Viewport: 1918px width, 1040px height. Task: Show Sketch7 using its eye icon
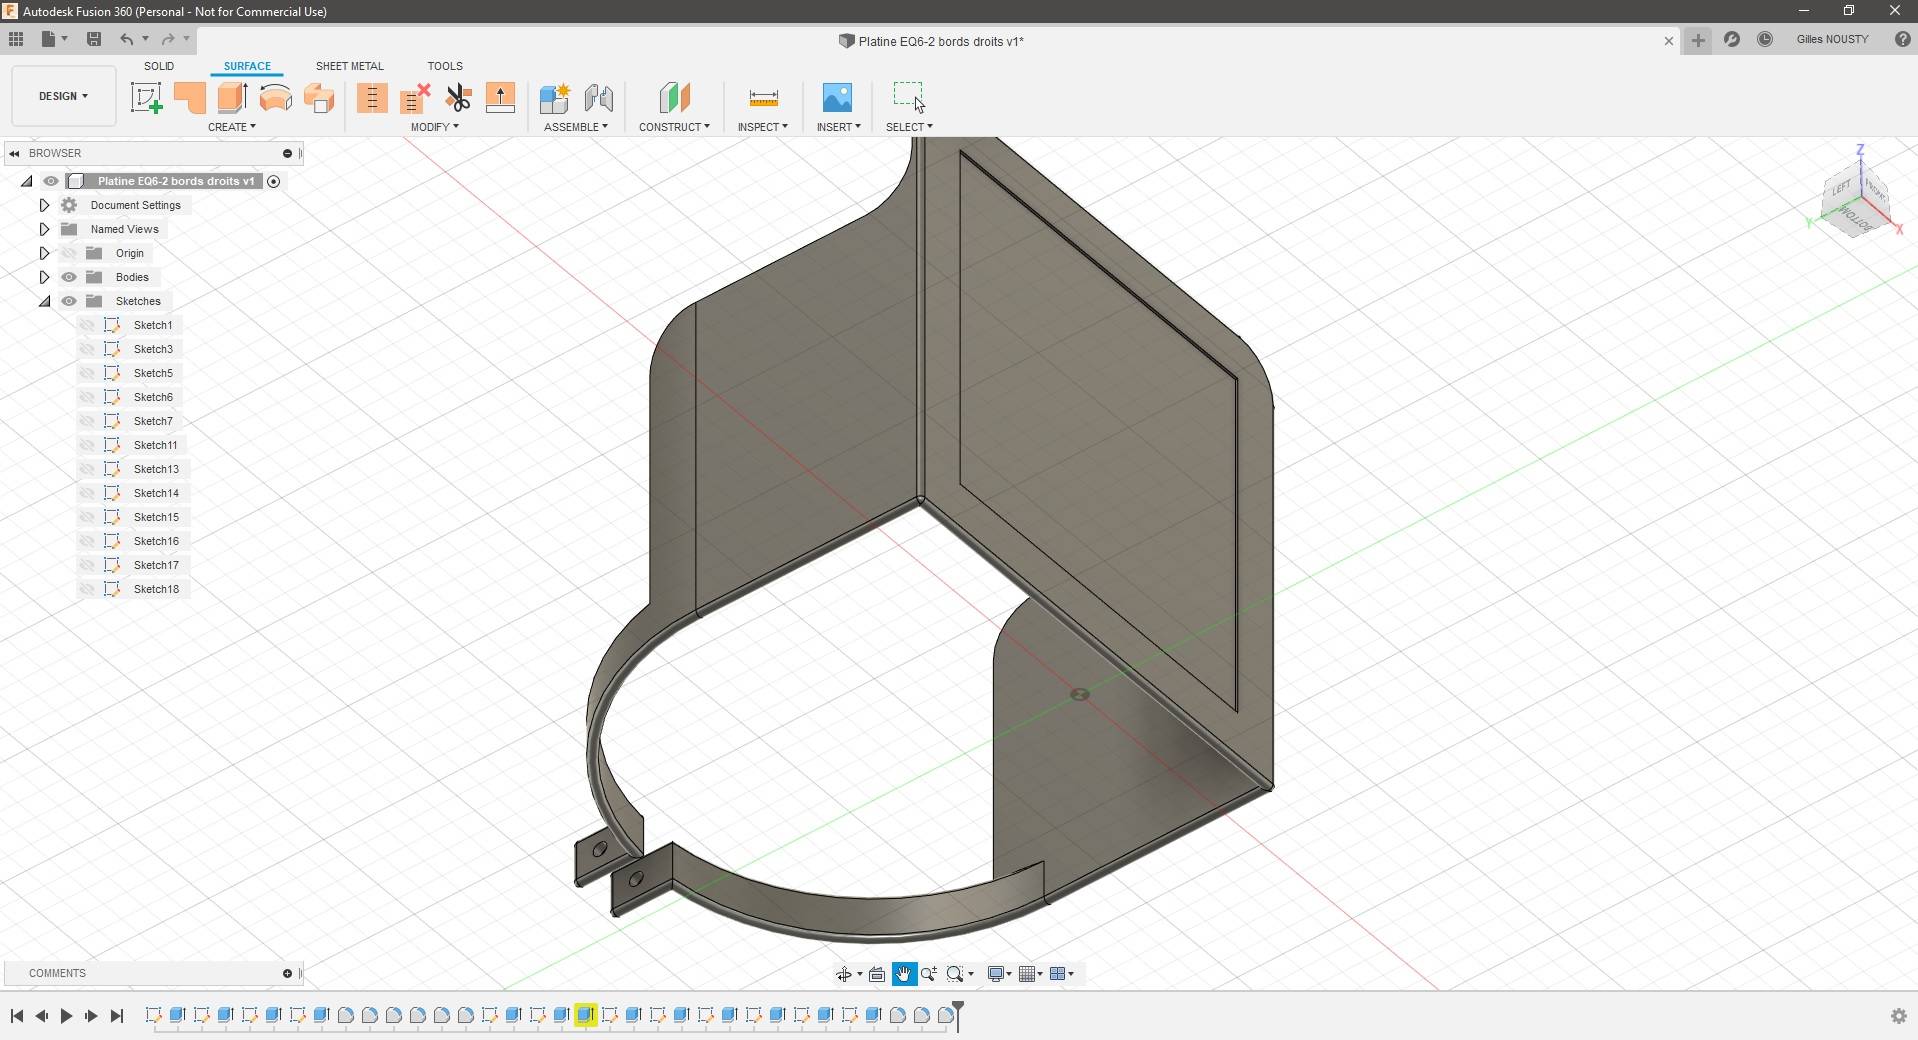coord(87,421)
